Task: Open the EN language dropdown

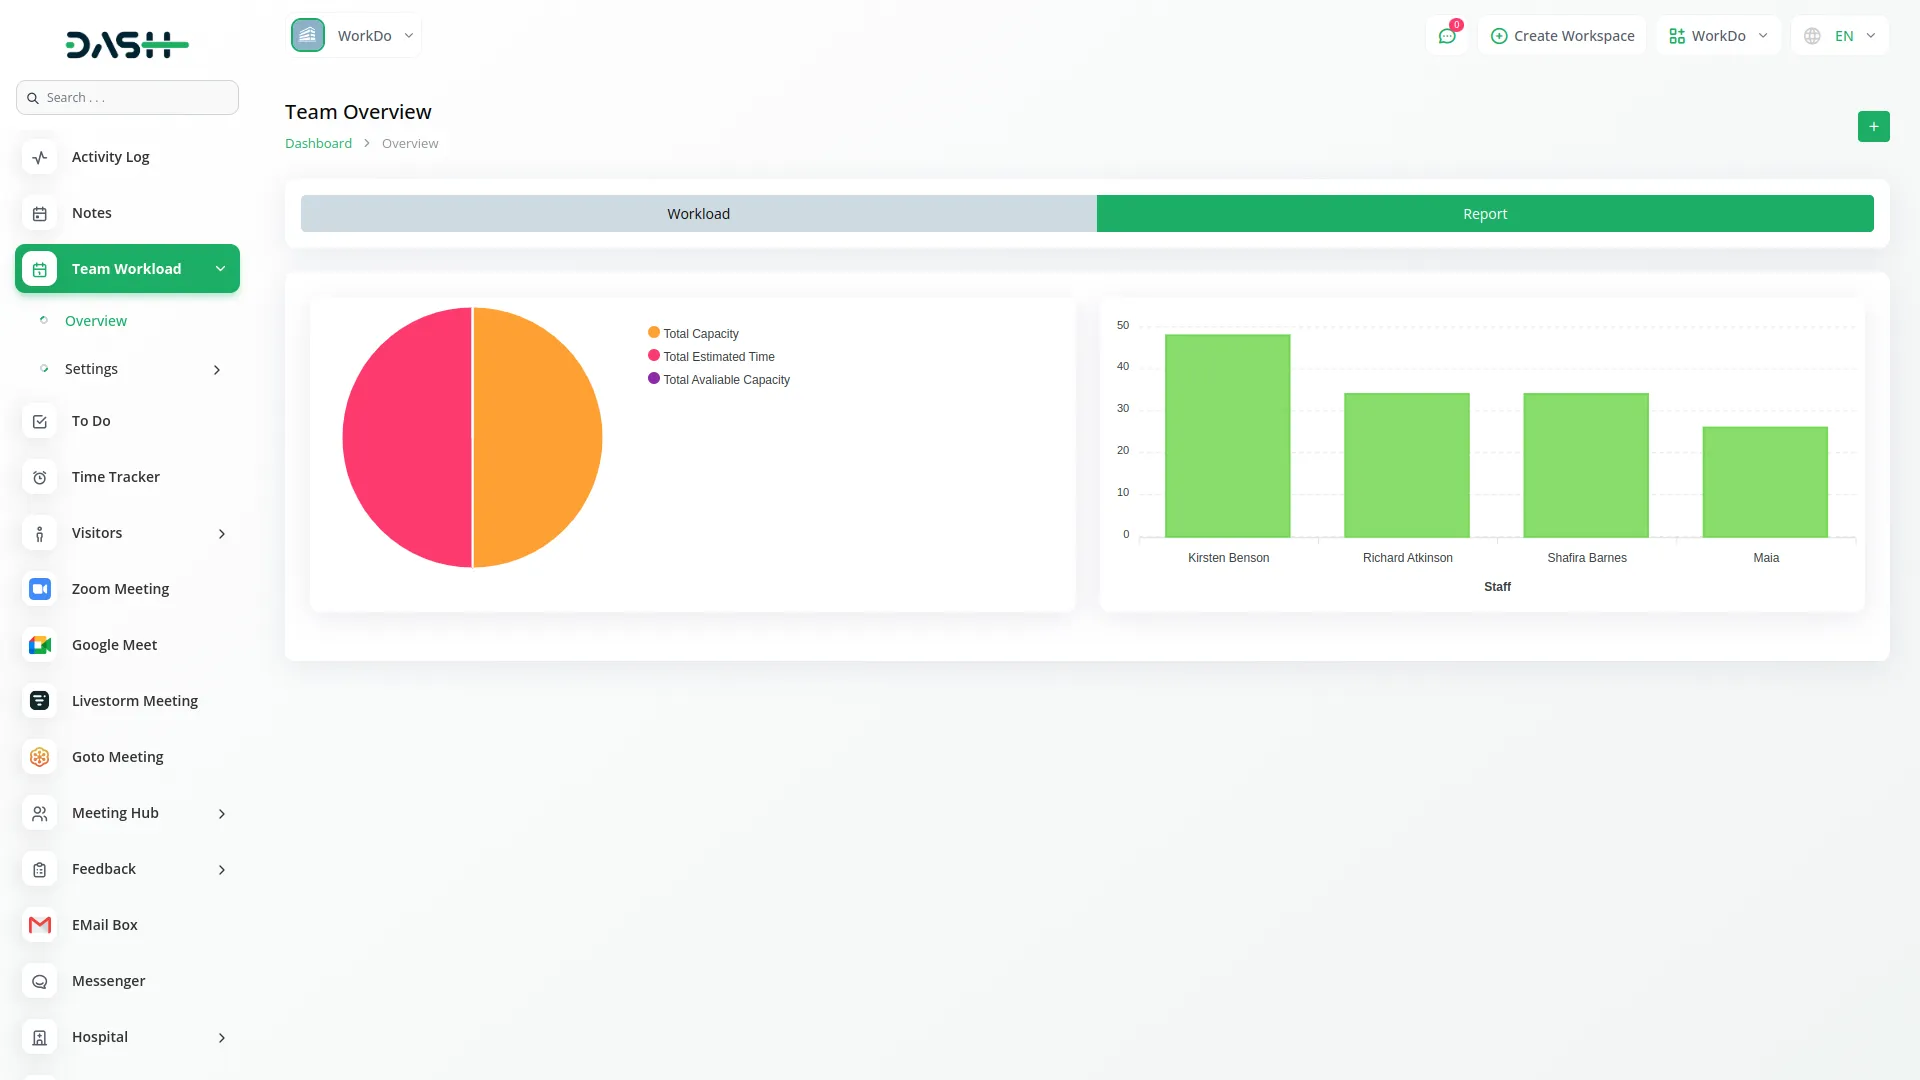Action: click(1839, 35)
